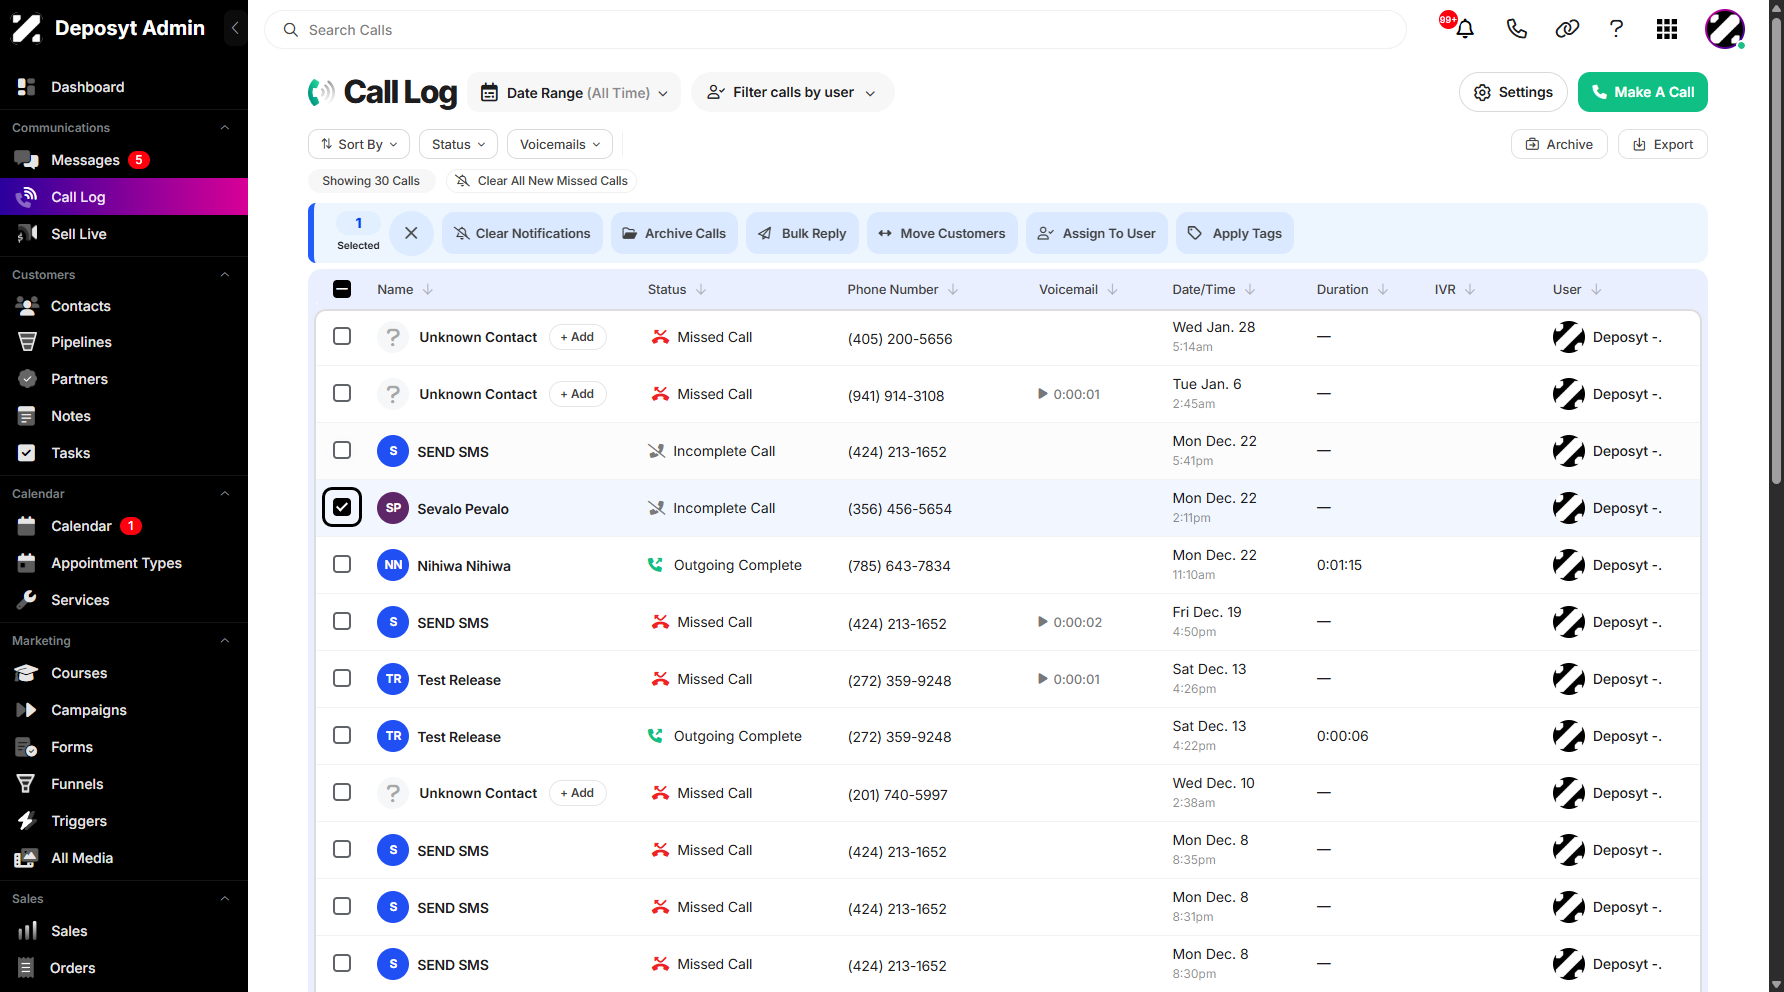The height and width of the screenshot is (992, 1784).
Task: Open the Voicemails filter dropdown
Action: pyautogui.click(x=560, y=144)
